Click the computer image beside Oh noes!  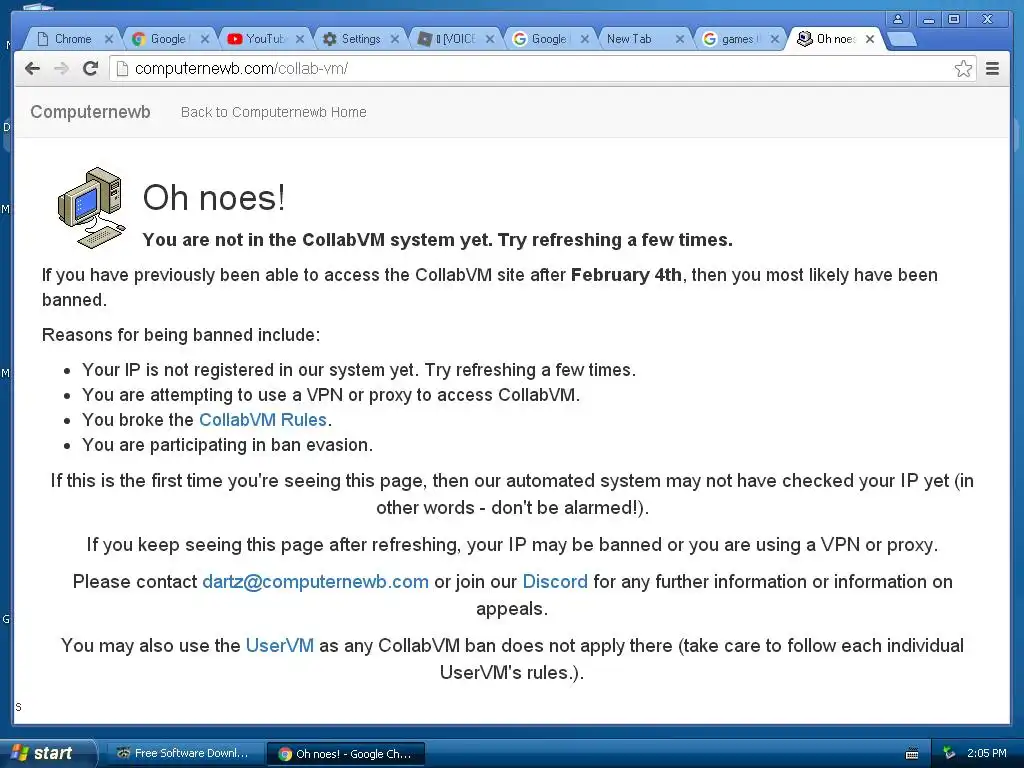91,208
